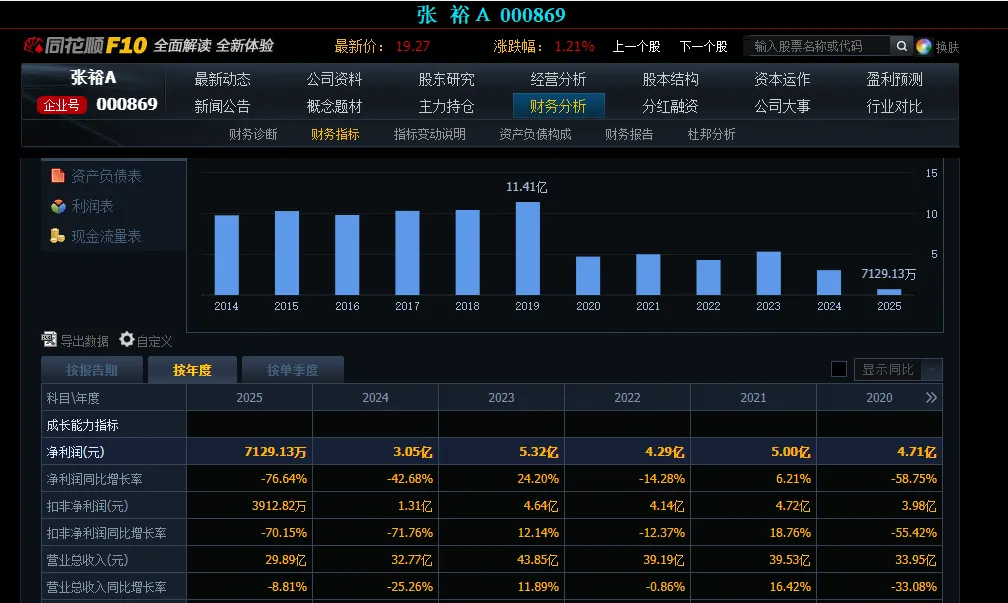The height and width of the screenshot is (603, 1008).
Task: Open 资本运作 menu item
Action: coord(782,80)
